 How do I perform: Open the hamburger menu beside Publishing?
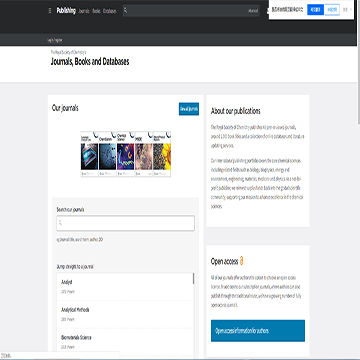50,11
